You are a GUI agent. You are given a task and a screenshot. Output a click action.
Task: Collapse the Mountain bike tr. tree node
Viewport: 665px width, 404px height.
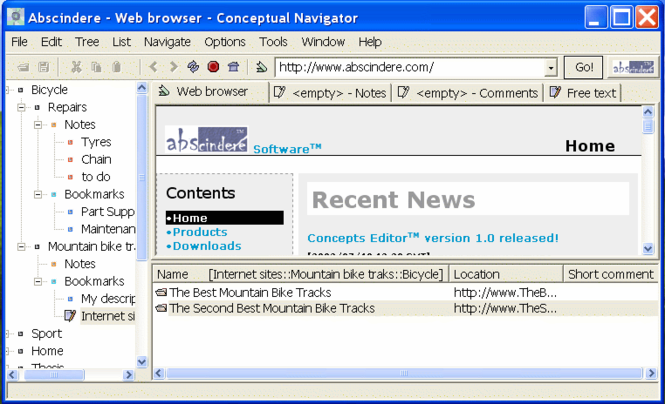click(21, 246)
